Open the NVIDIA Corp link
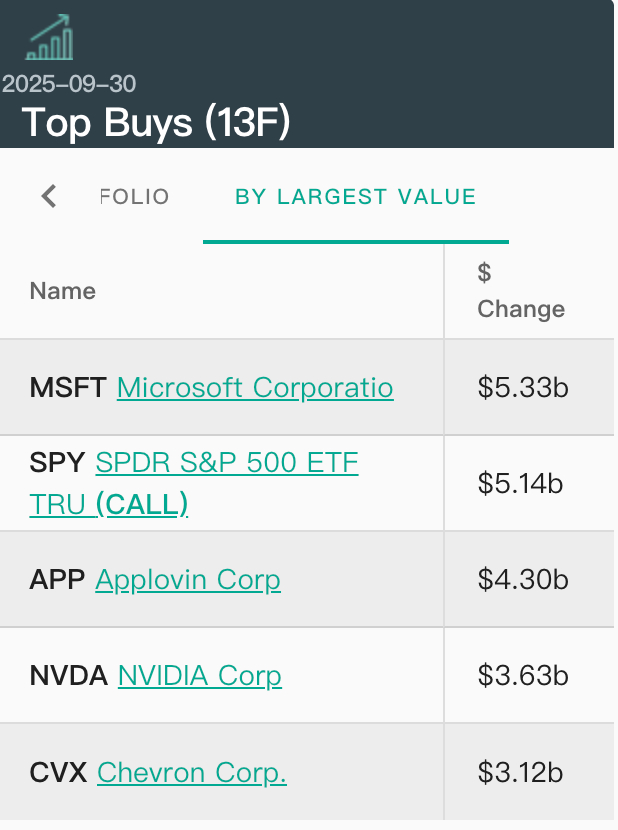Image resolution: width=618 pixels, height=830 pixels. click(200, 676)
